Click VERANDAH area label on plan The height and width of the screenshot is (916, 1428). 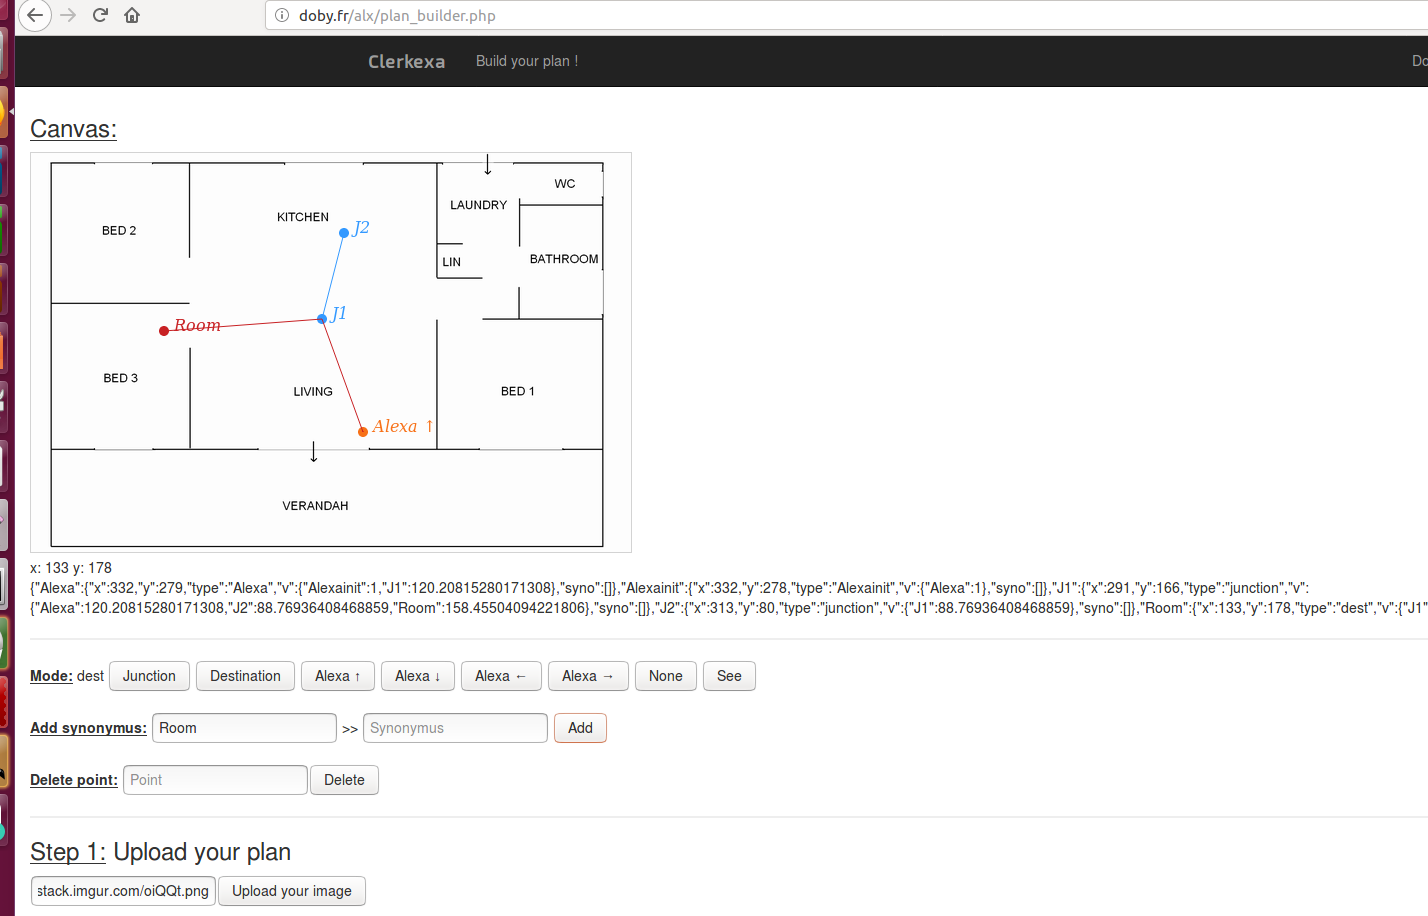point(315,506)
